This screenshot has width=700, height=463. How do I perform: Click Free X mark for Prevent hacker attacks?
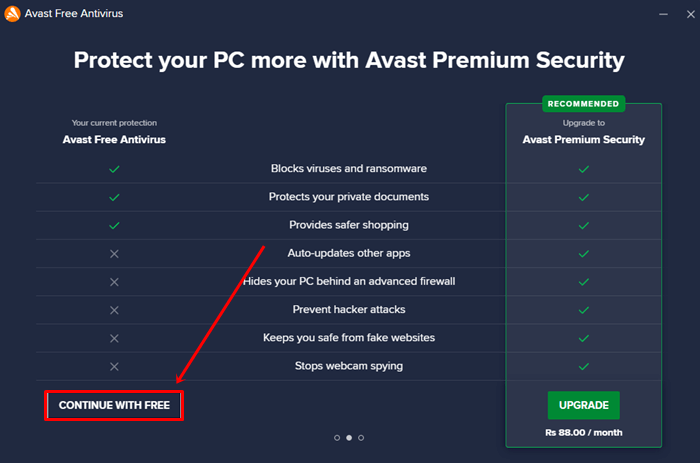point(114,310)
